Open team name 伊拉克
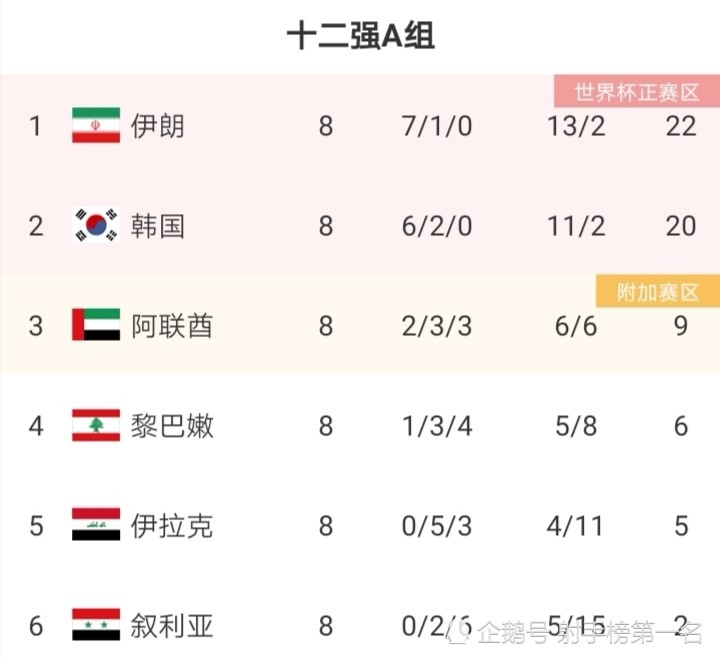 tap(172, 525)
